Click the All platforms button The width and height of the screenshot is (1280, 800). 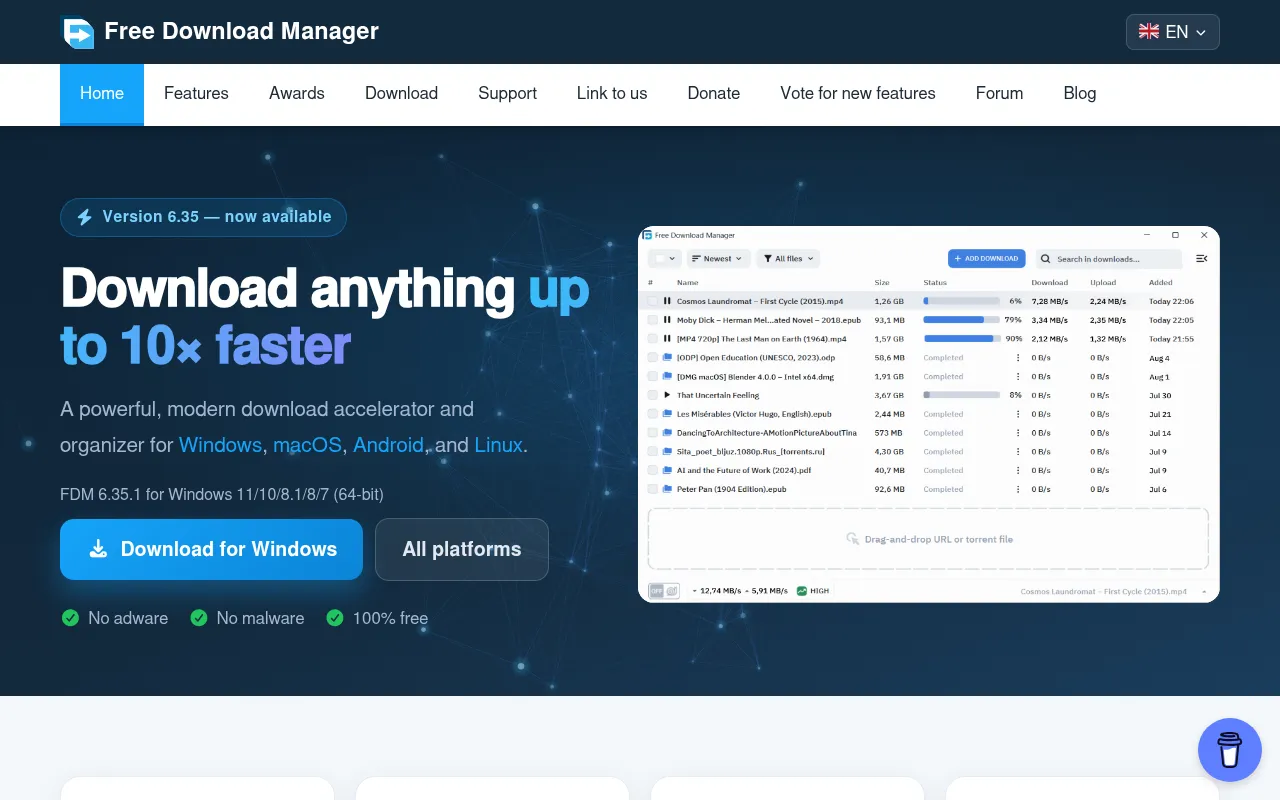tap(462, 549)
